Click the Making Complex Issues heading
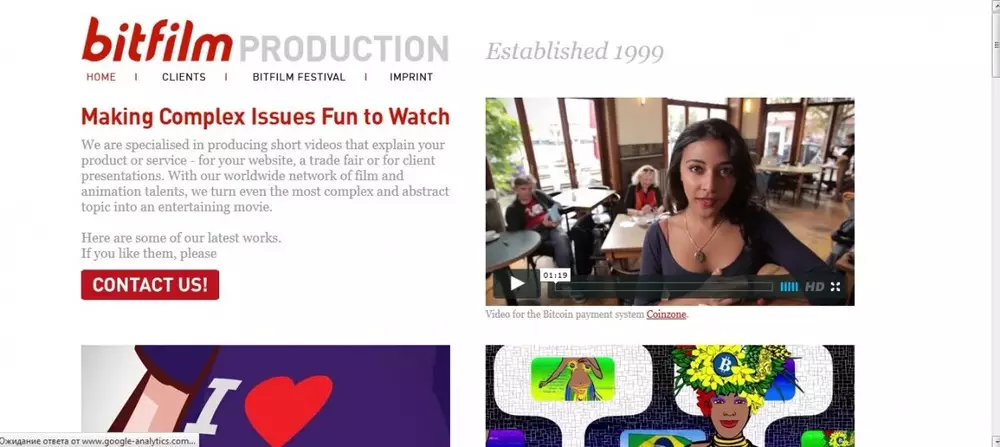This screenshot has height=447, width=1000. click(x=265, y=117)
